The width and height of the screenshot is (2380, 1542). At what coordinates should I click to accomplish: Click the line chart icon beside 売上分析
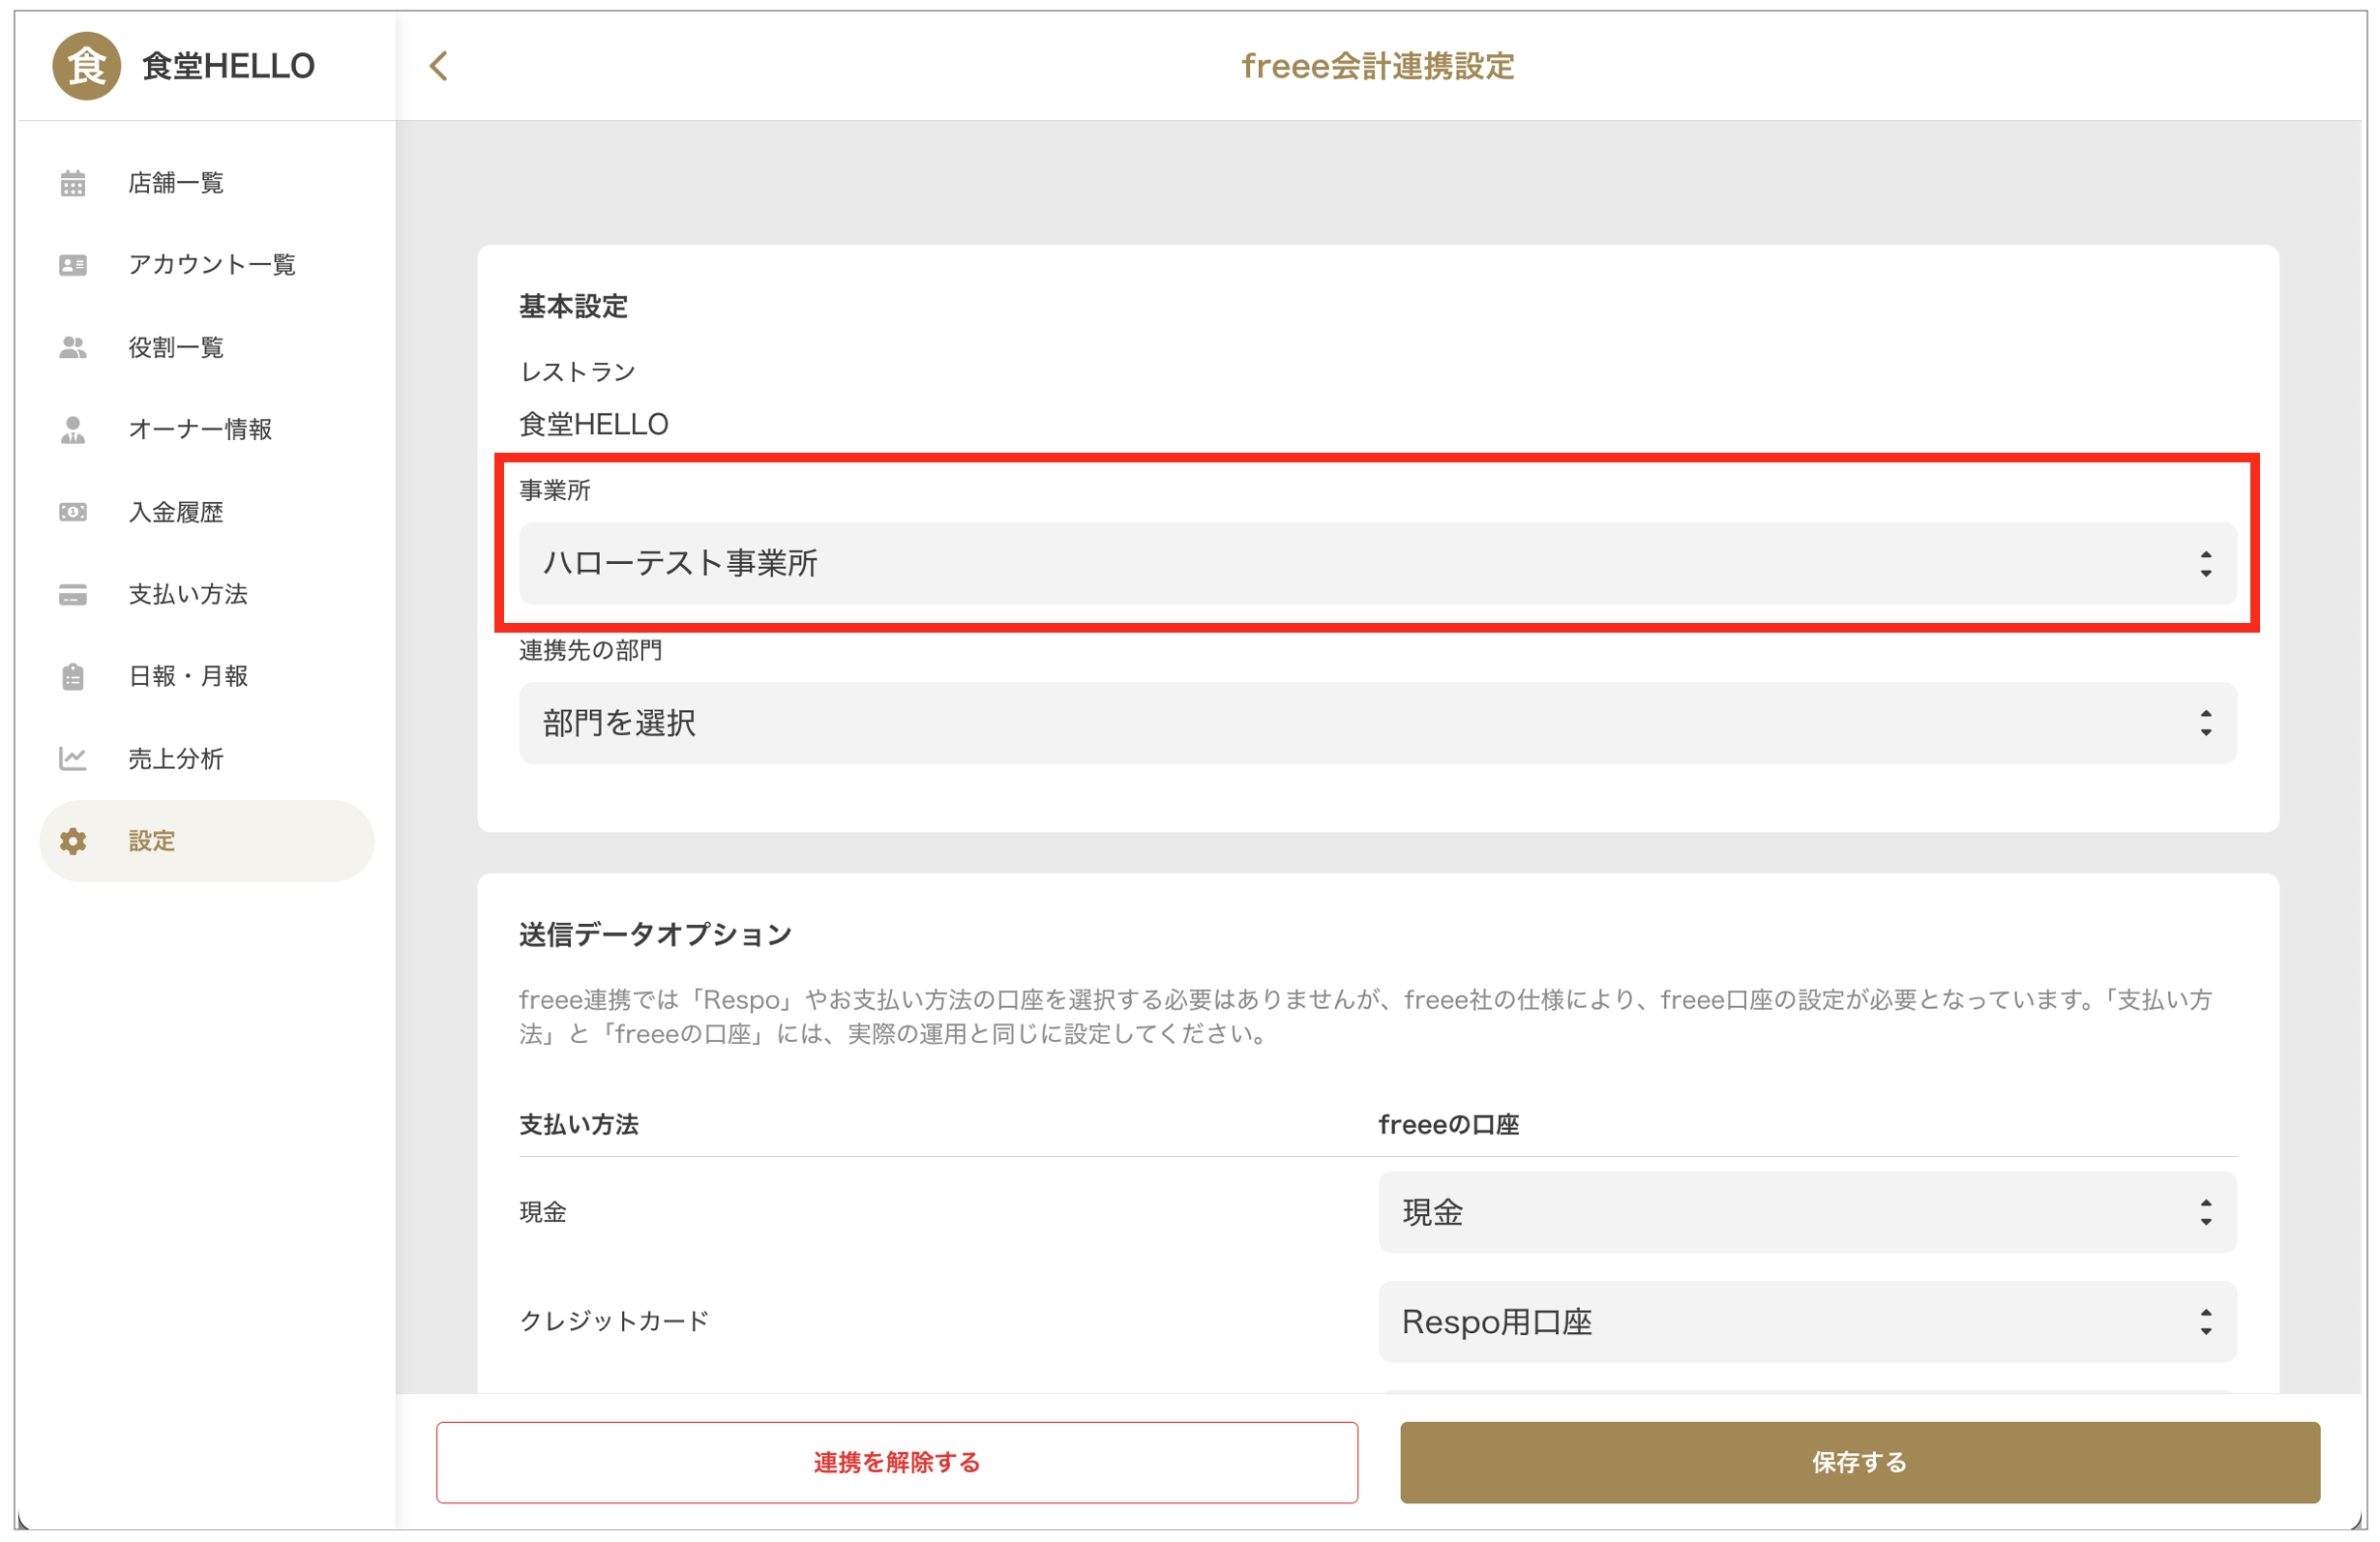[73, 759]
